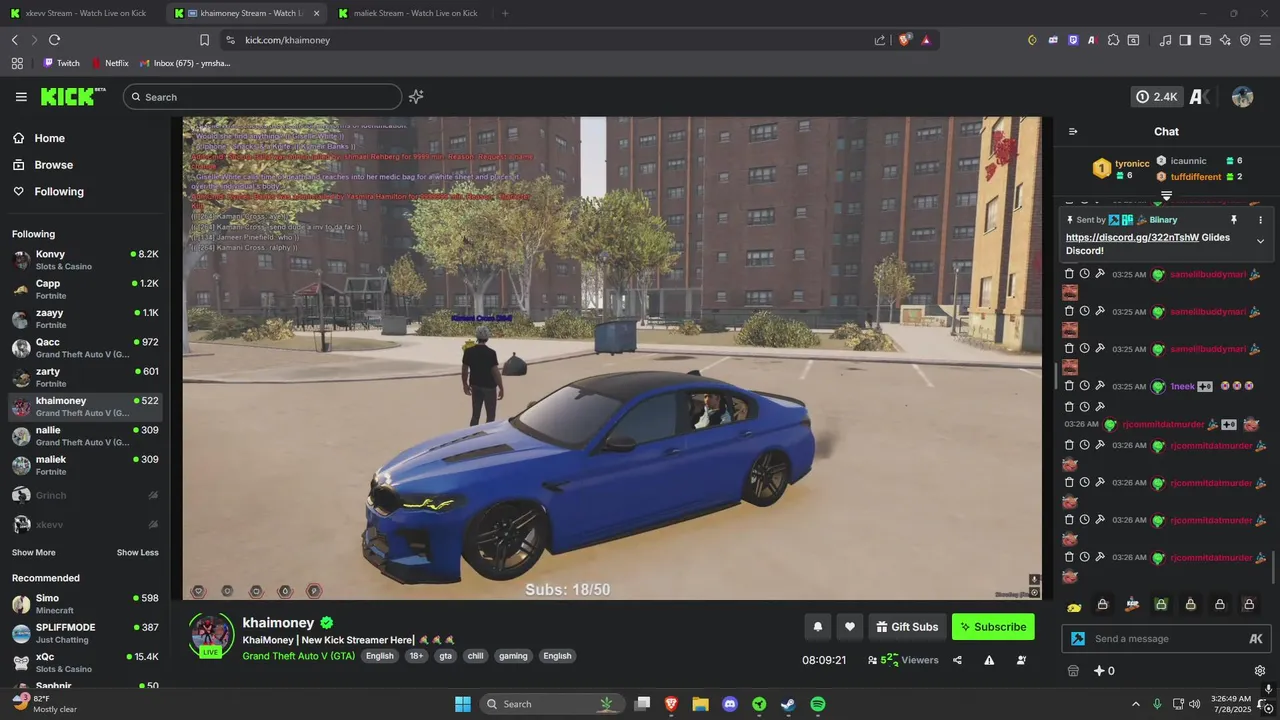Open the Twitch bookmark

pos(61,63)
